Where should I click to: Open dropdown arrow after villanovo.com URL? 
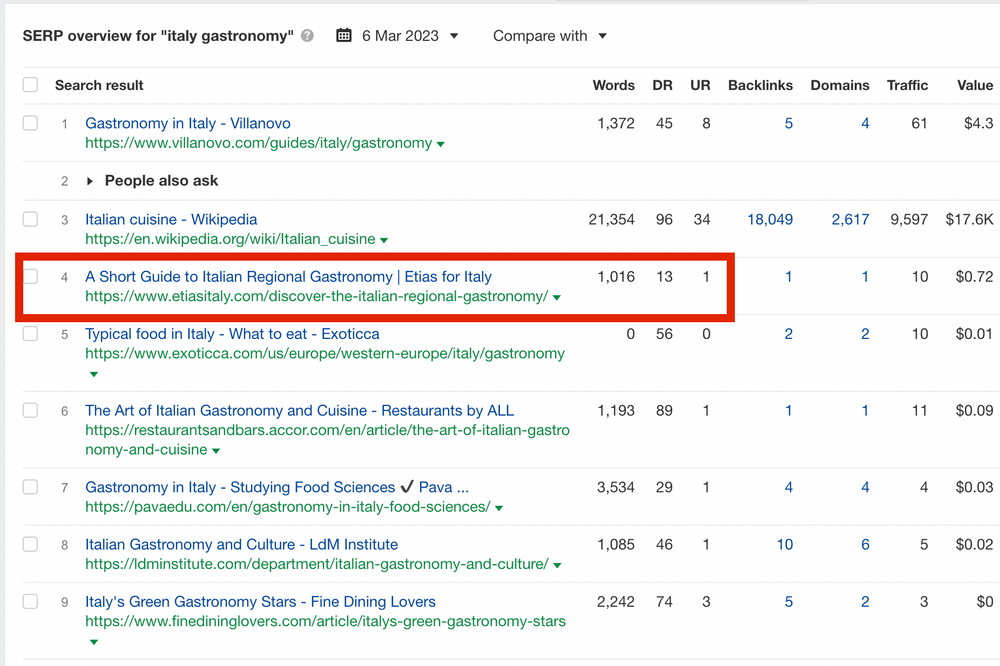click(441, 144)
